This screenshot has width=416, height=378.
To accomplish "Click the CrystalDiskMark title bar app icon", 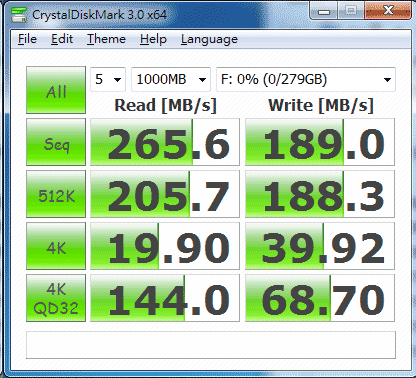I will pos(19,14).
